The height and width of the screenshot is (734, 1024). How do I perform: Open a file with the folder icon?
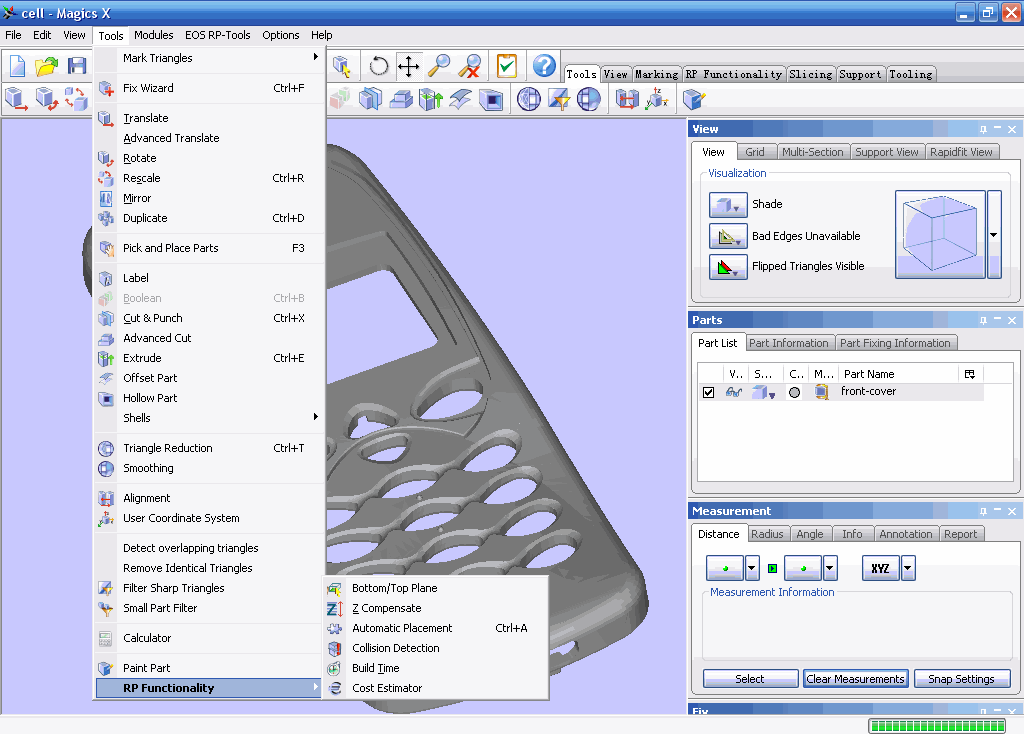point(46,66)
